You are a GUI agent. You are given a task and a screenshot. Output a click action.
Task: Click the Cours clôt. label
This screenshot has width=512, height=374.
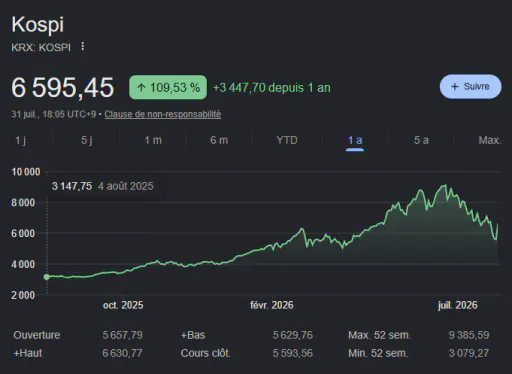(x=205, y=353)
